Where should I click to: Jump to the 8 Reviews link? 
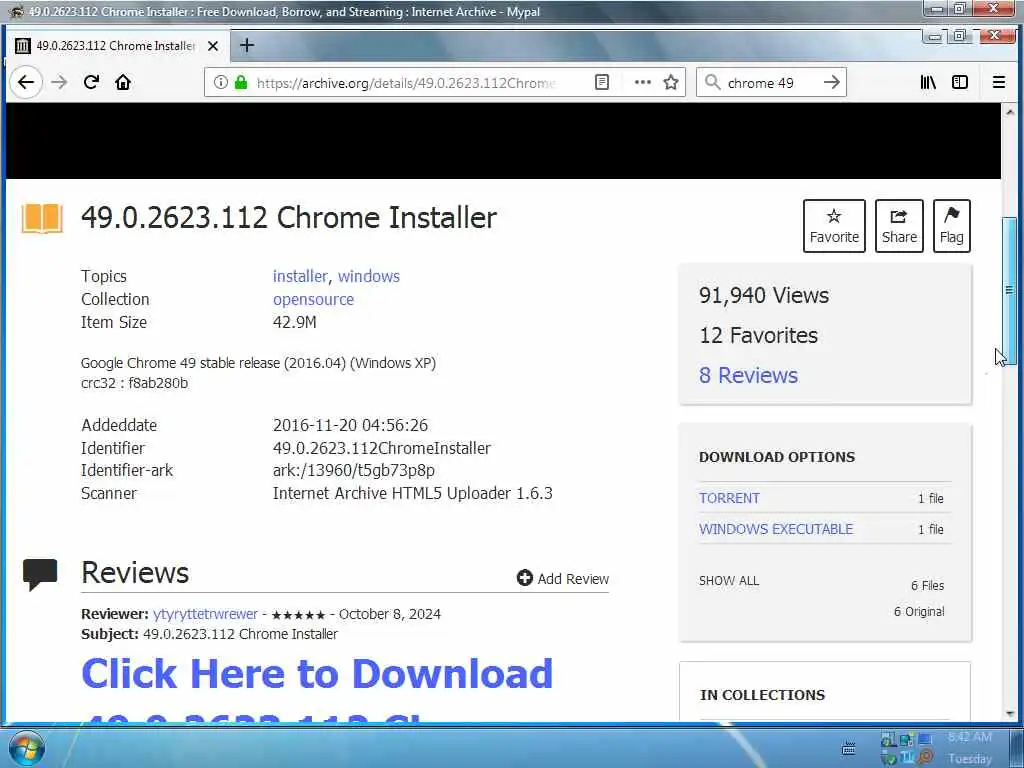tap(748, 376)
